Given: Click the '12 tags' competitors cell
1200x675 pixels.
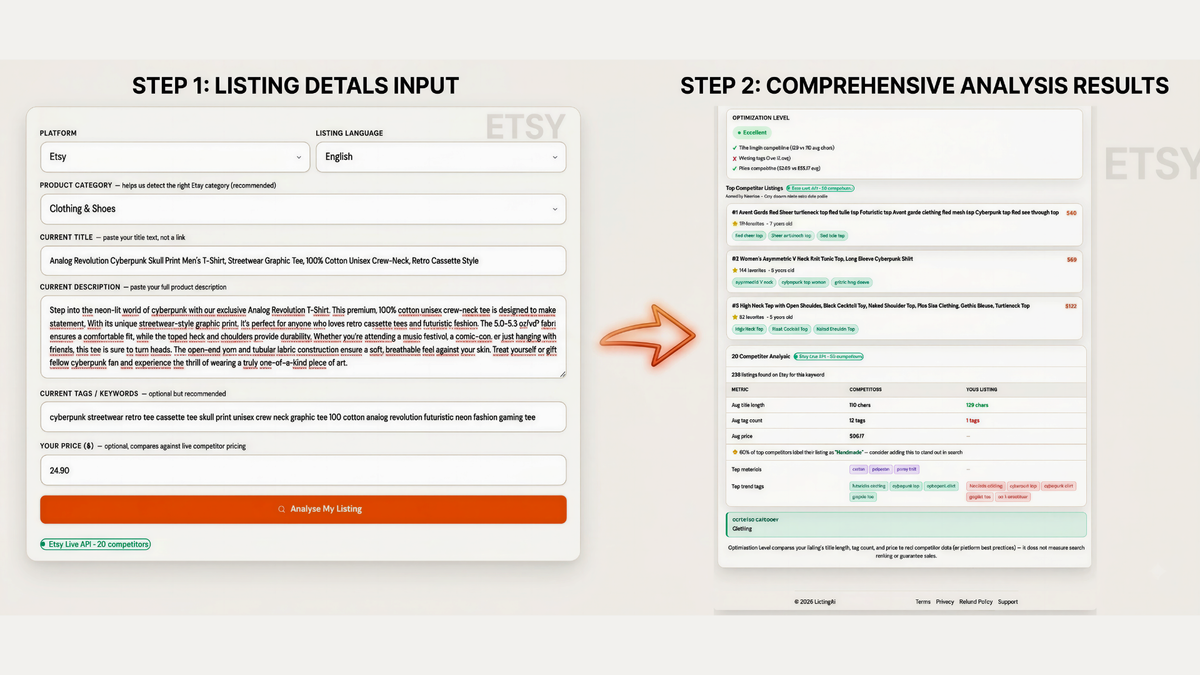Looking at the screenshot, I should [857, 420].
